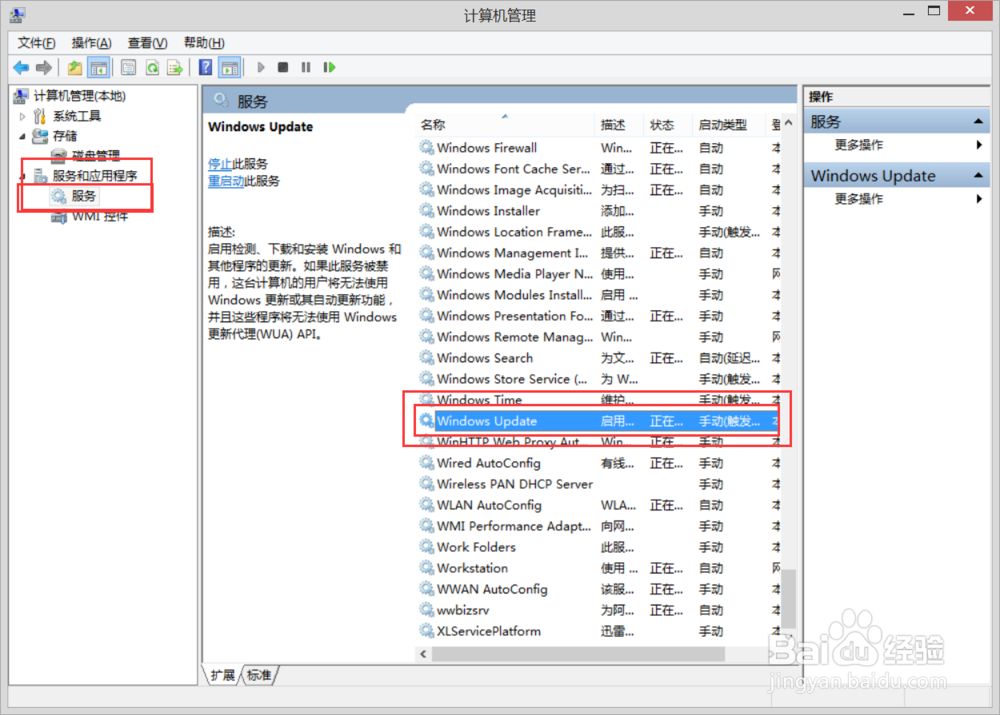Screen dimensions: 1000x715
Task: Select Windows Font Cache Service row
Action: pyautogui.click(x=598, y=169)
